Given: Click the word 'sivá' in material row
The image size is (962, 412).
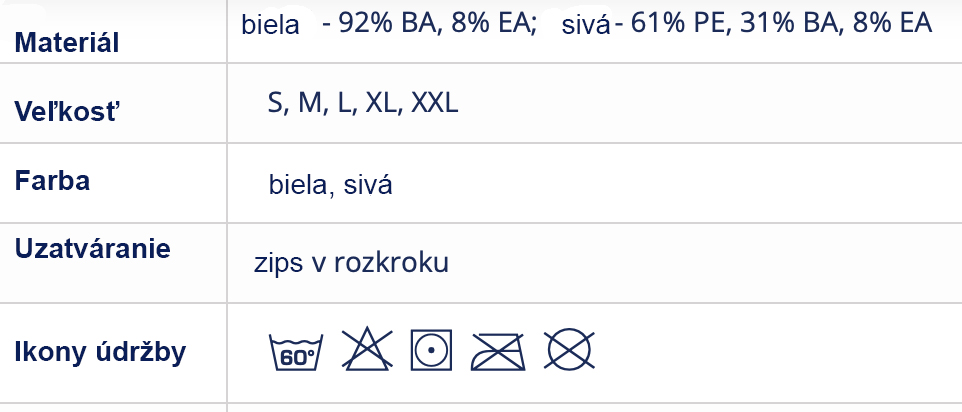Looking at the screenshot, I should point(586,26).
